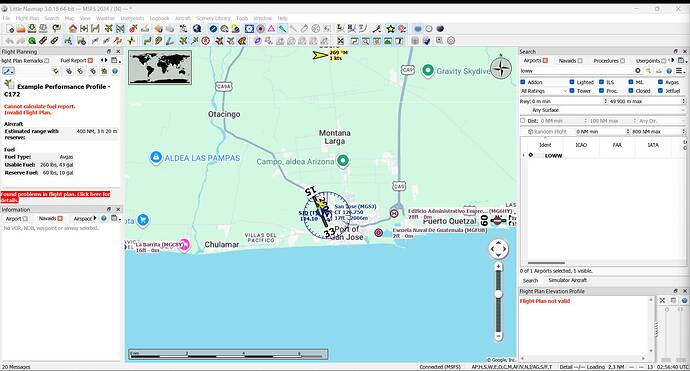Click the house-shaped Go Home icon

click(x=73, y=29)
